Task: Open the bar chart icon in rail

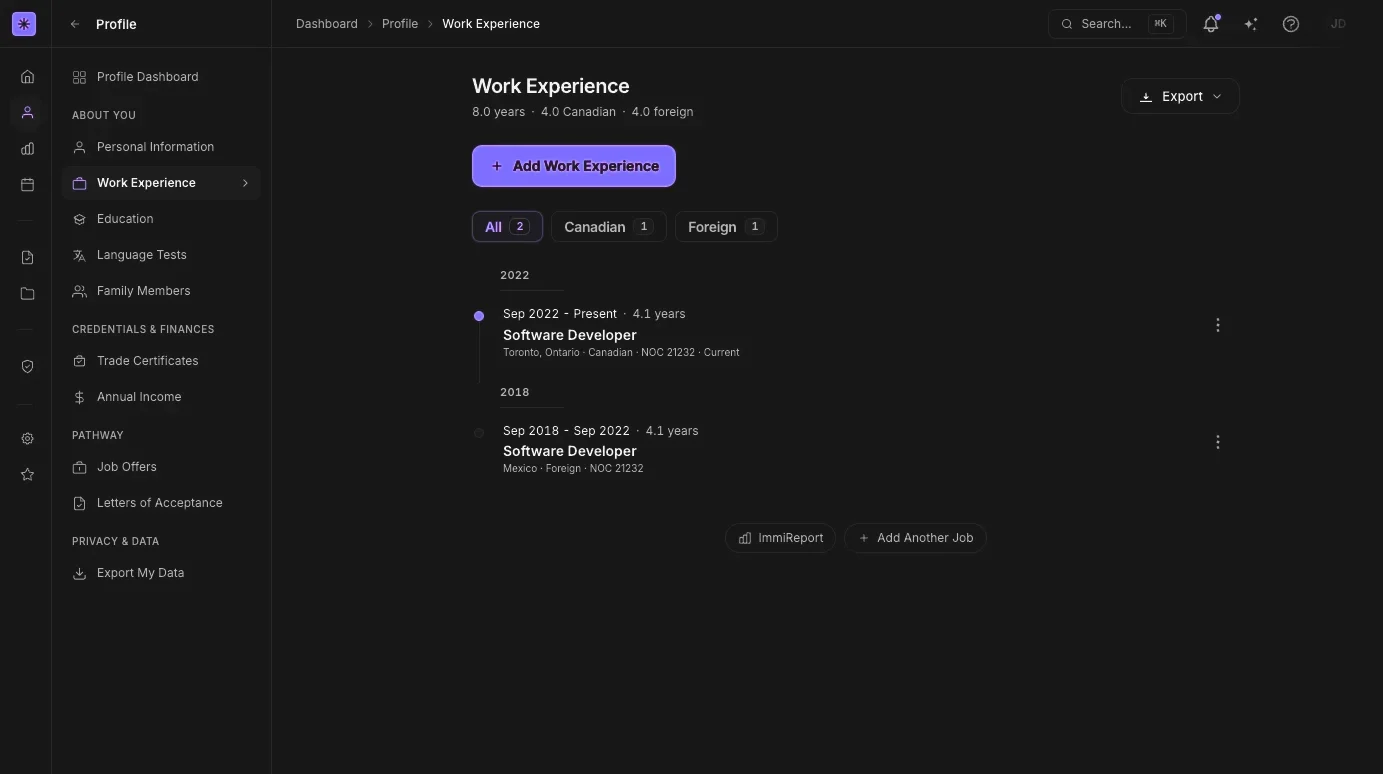Action: tap(27, 149)
